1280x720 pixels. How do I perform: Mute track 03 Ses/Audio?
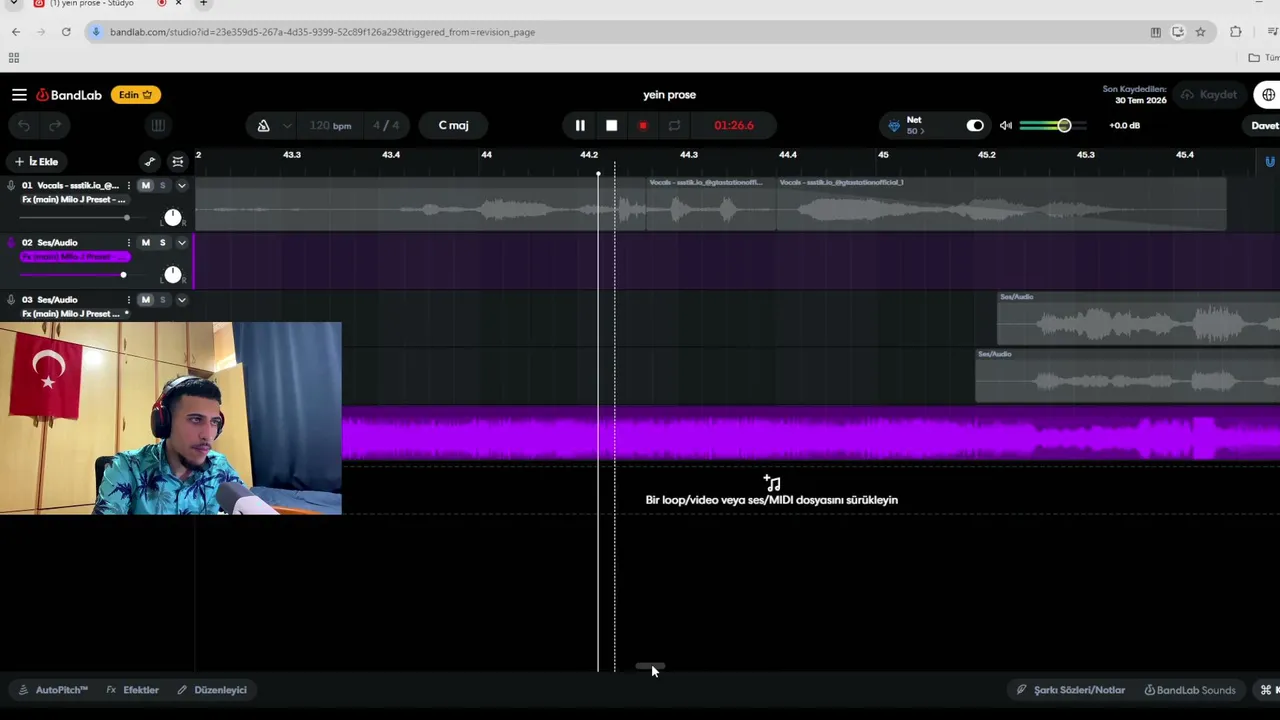(x=146, y=300)
